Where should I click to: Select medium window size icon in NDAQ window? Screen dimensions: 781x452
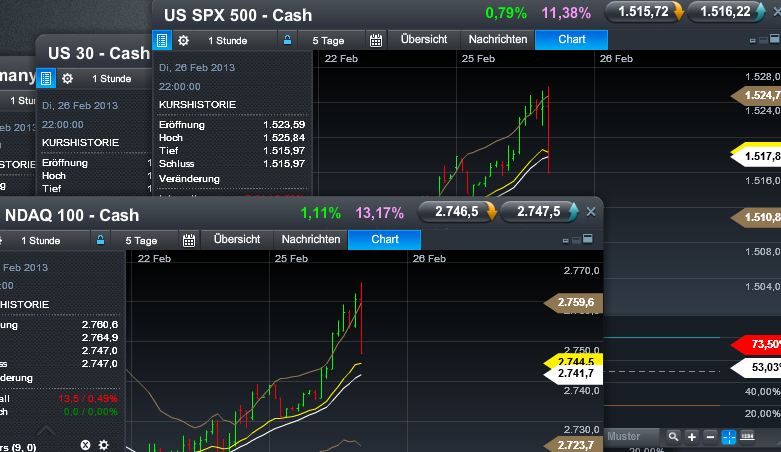pos(576,240)
